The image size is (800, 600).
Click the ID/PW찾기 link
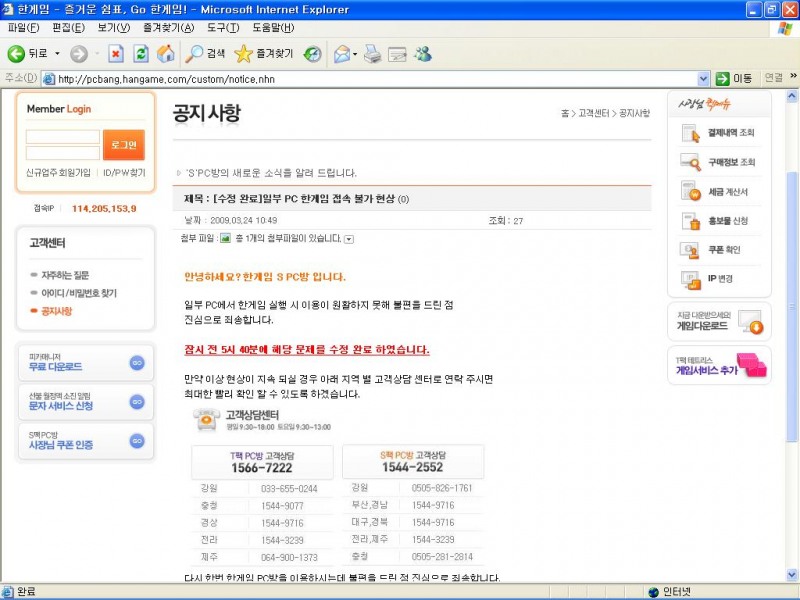pos(124,172)
